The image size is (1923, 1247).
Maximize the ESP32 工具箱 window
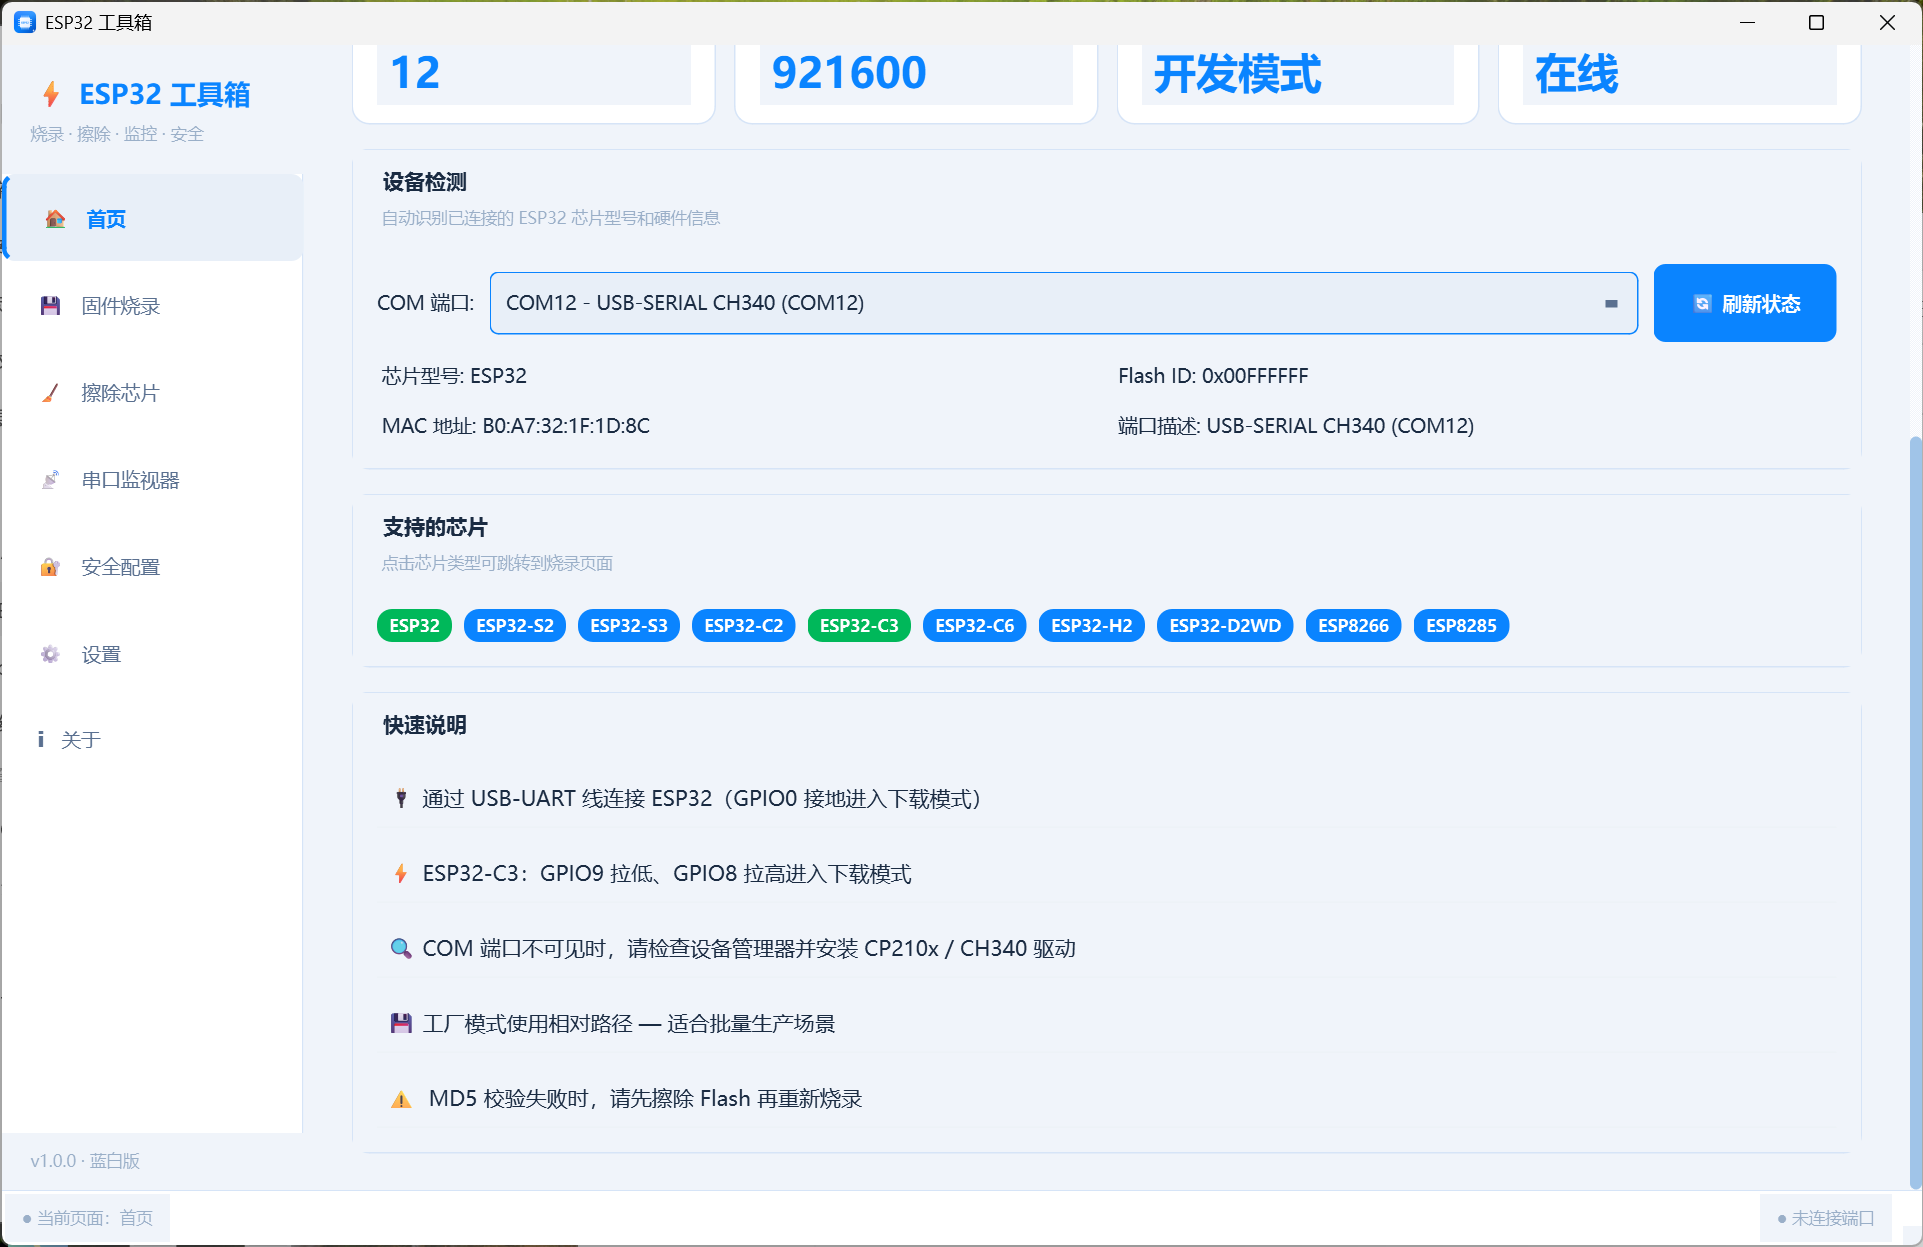coord(1817,22)
